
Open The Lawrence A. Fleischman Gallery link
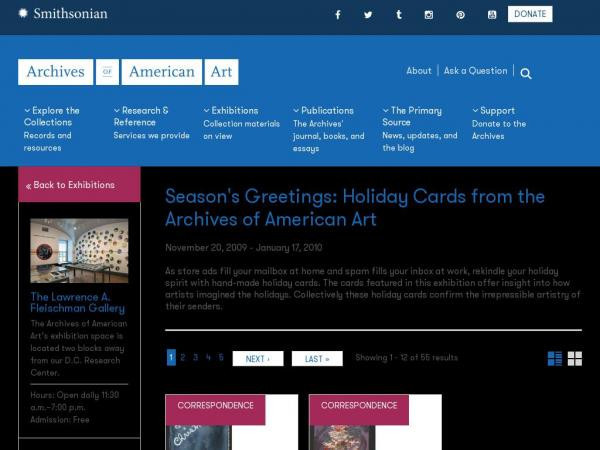[78, 302]
